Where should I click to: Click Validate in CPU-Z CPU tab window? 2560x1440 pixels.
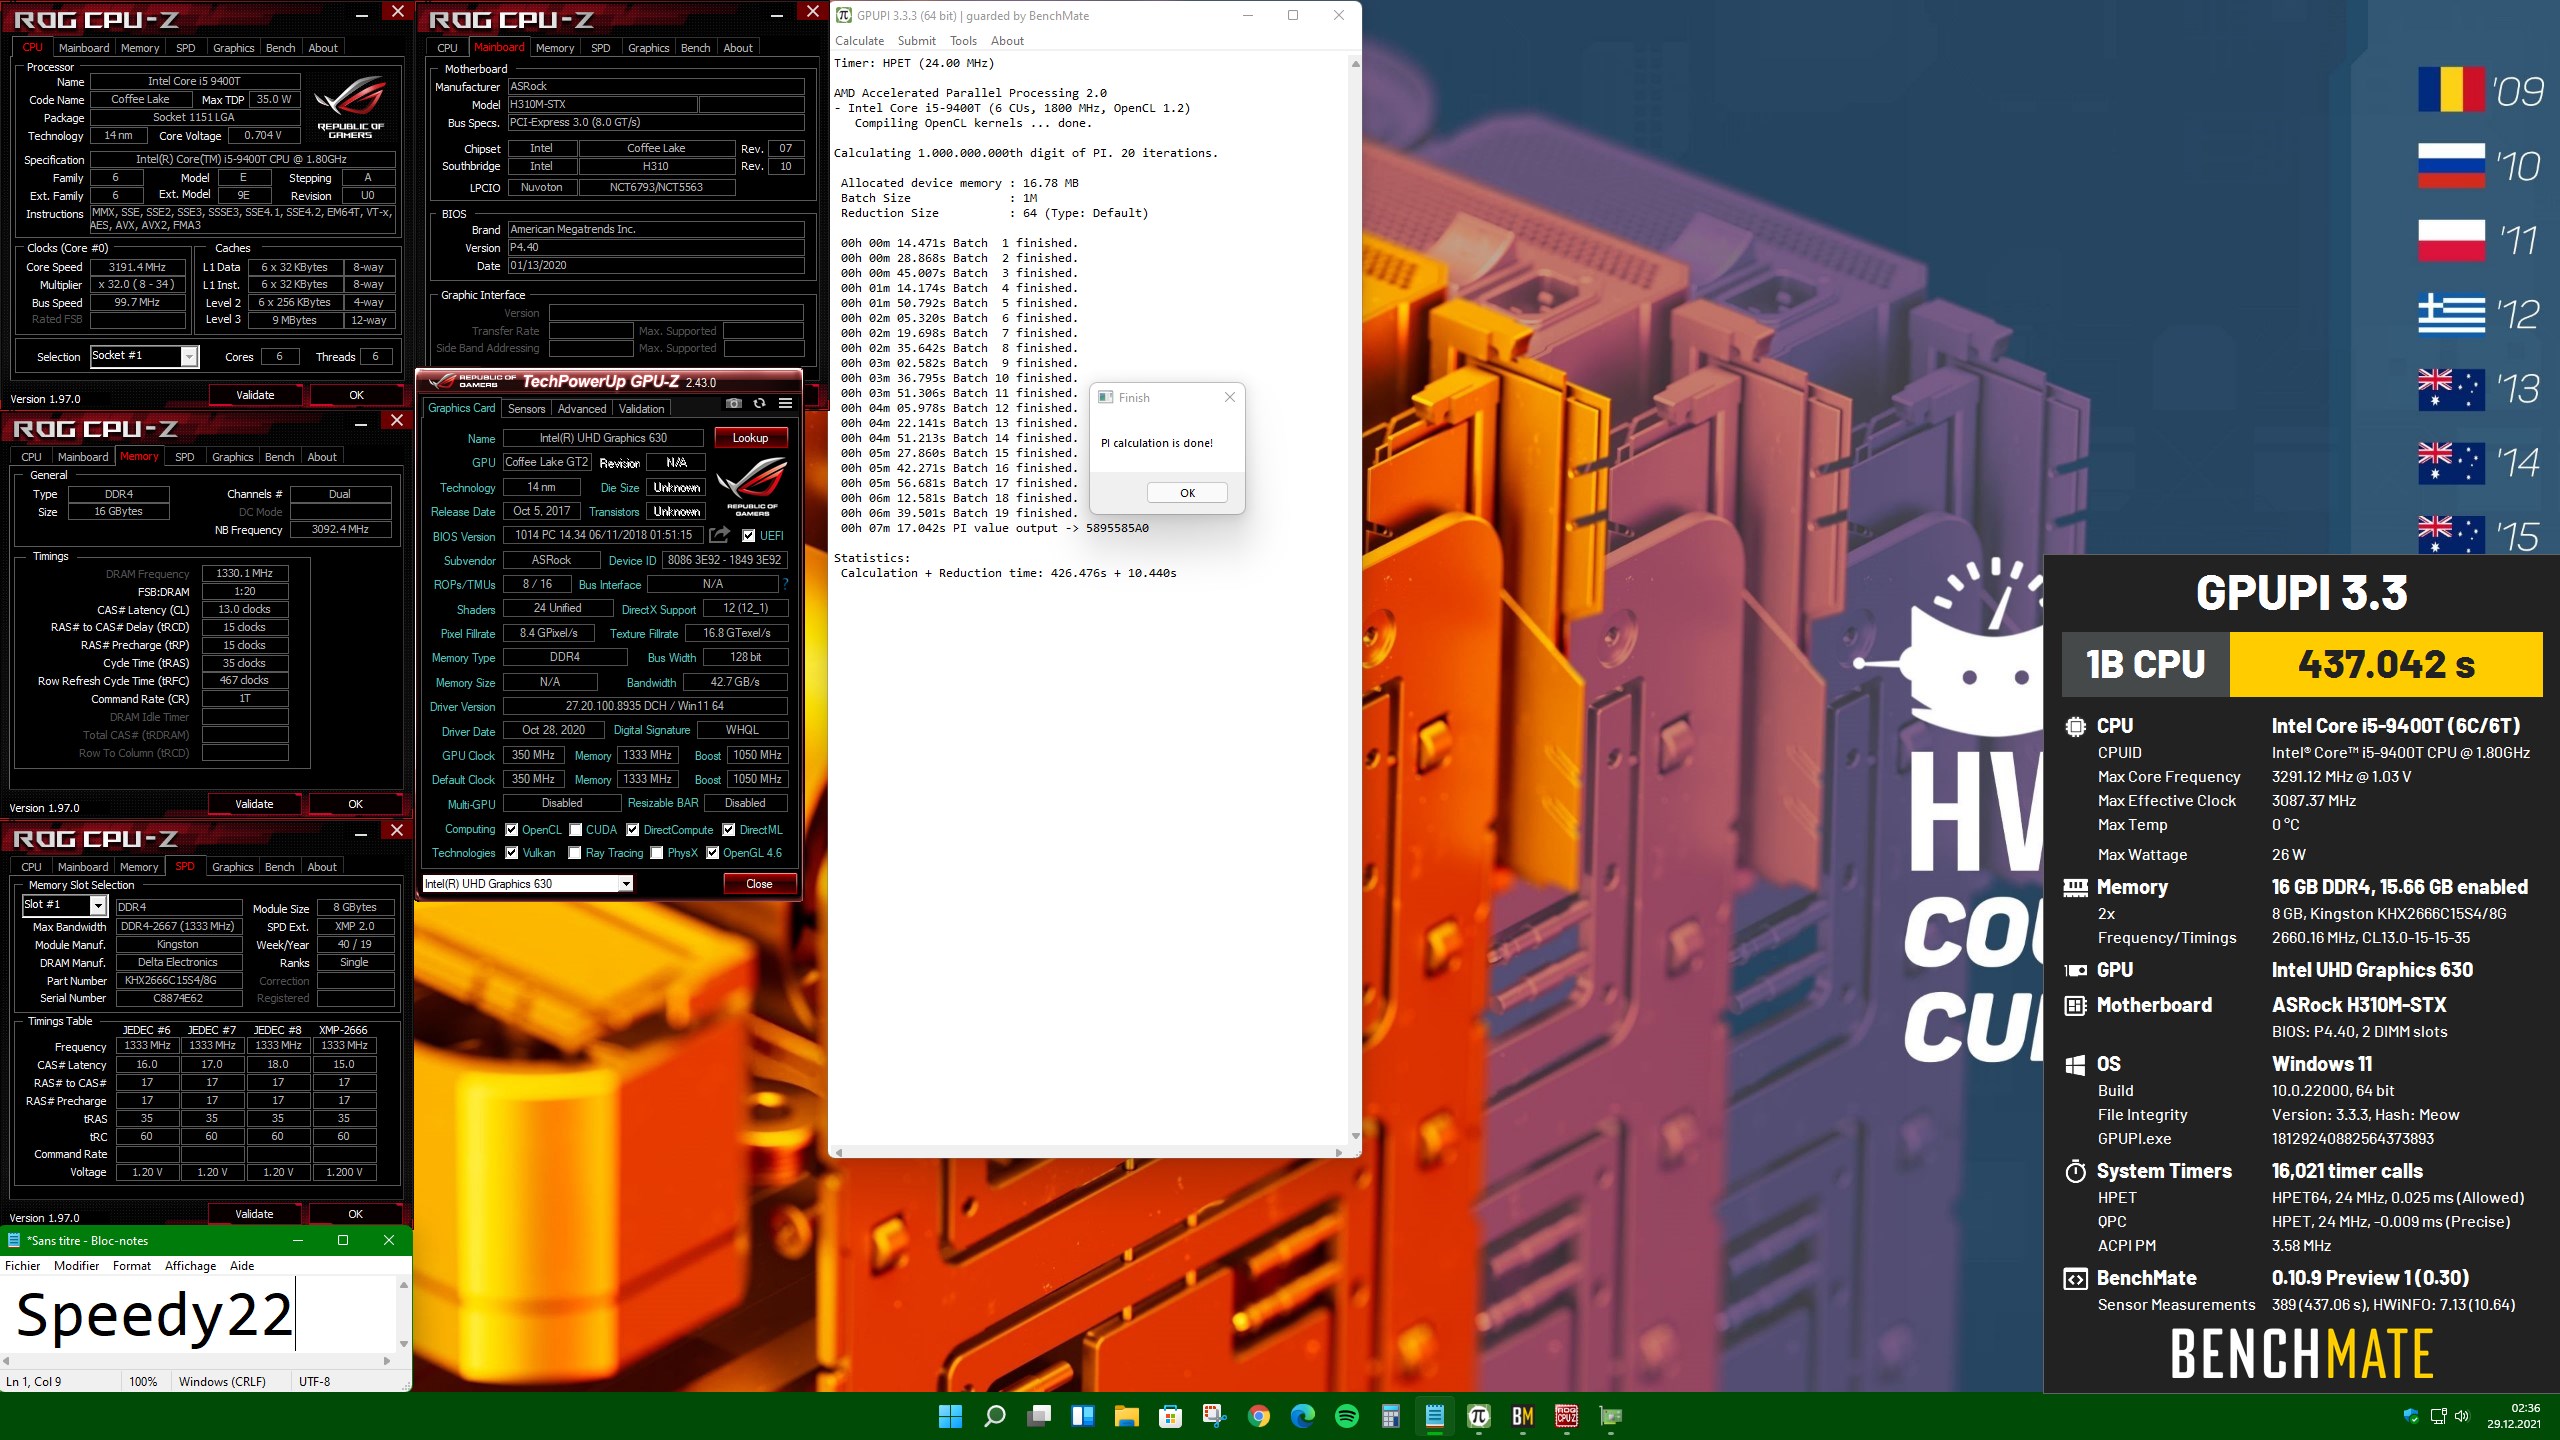(255, 395)
